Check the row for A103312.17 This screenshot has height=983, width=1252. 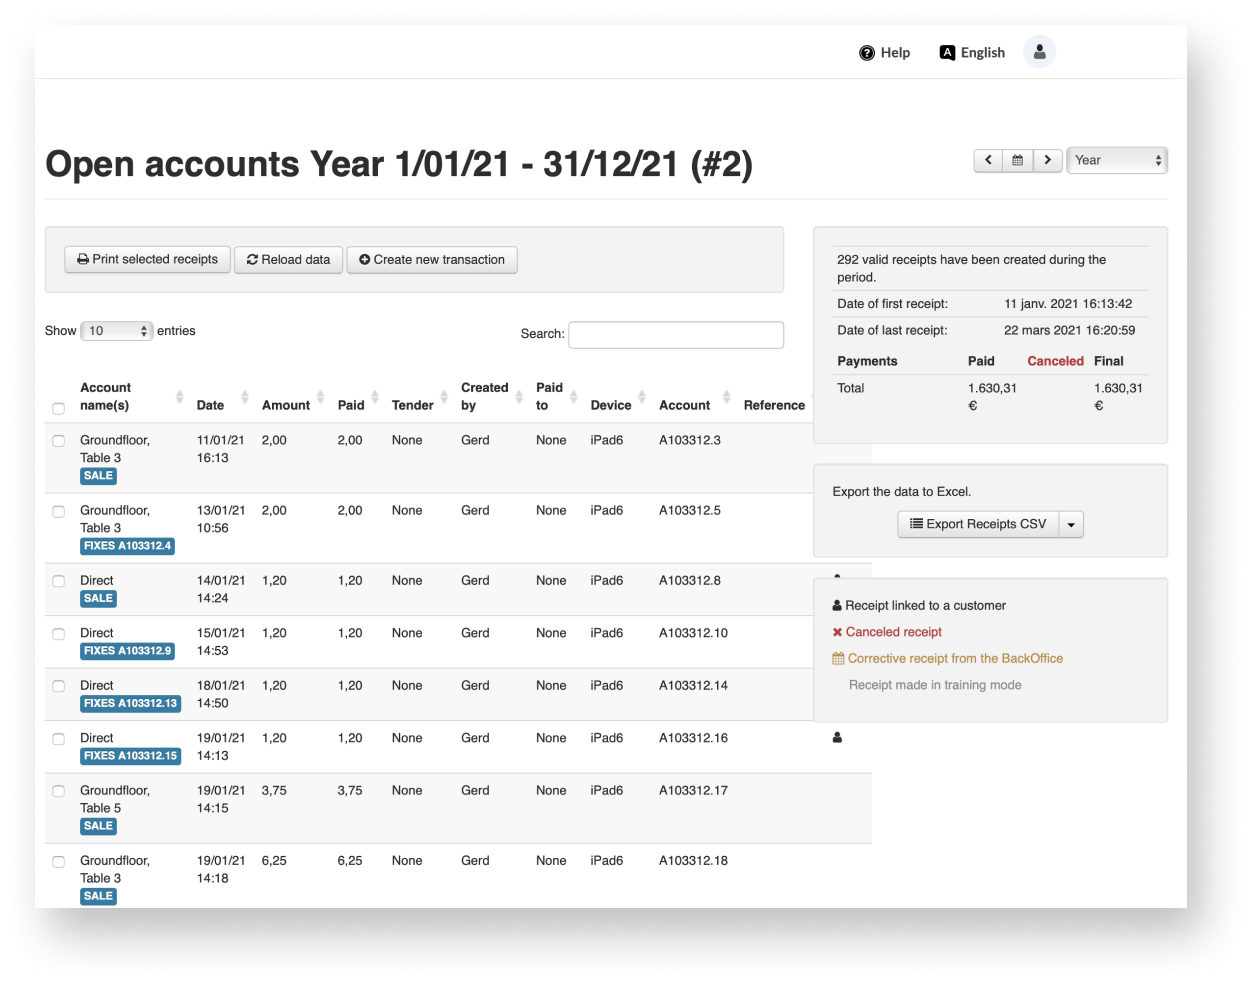coord(59,791)
